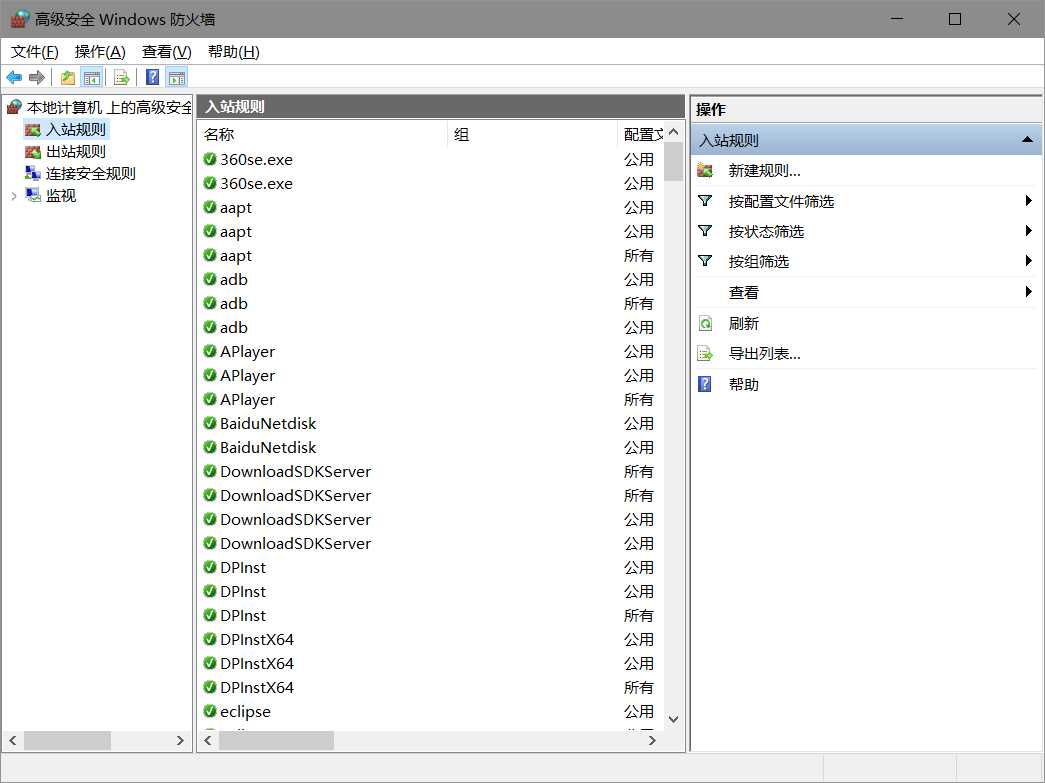The image size is (1045, 783).
Task: Click the 入站规则 tree icon
Action: click(33, 129)
